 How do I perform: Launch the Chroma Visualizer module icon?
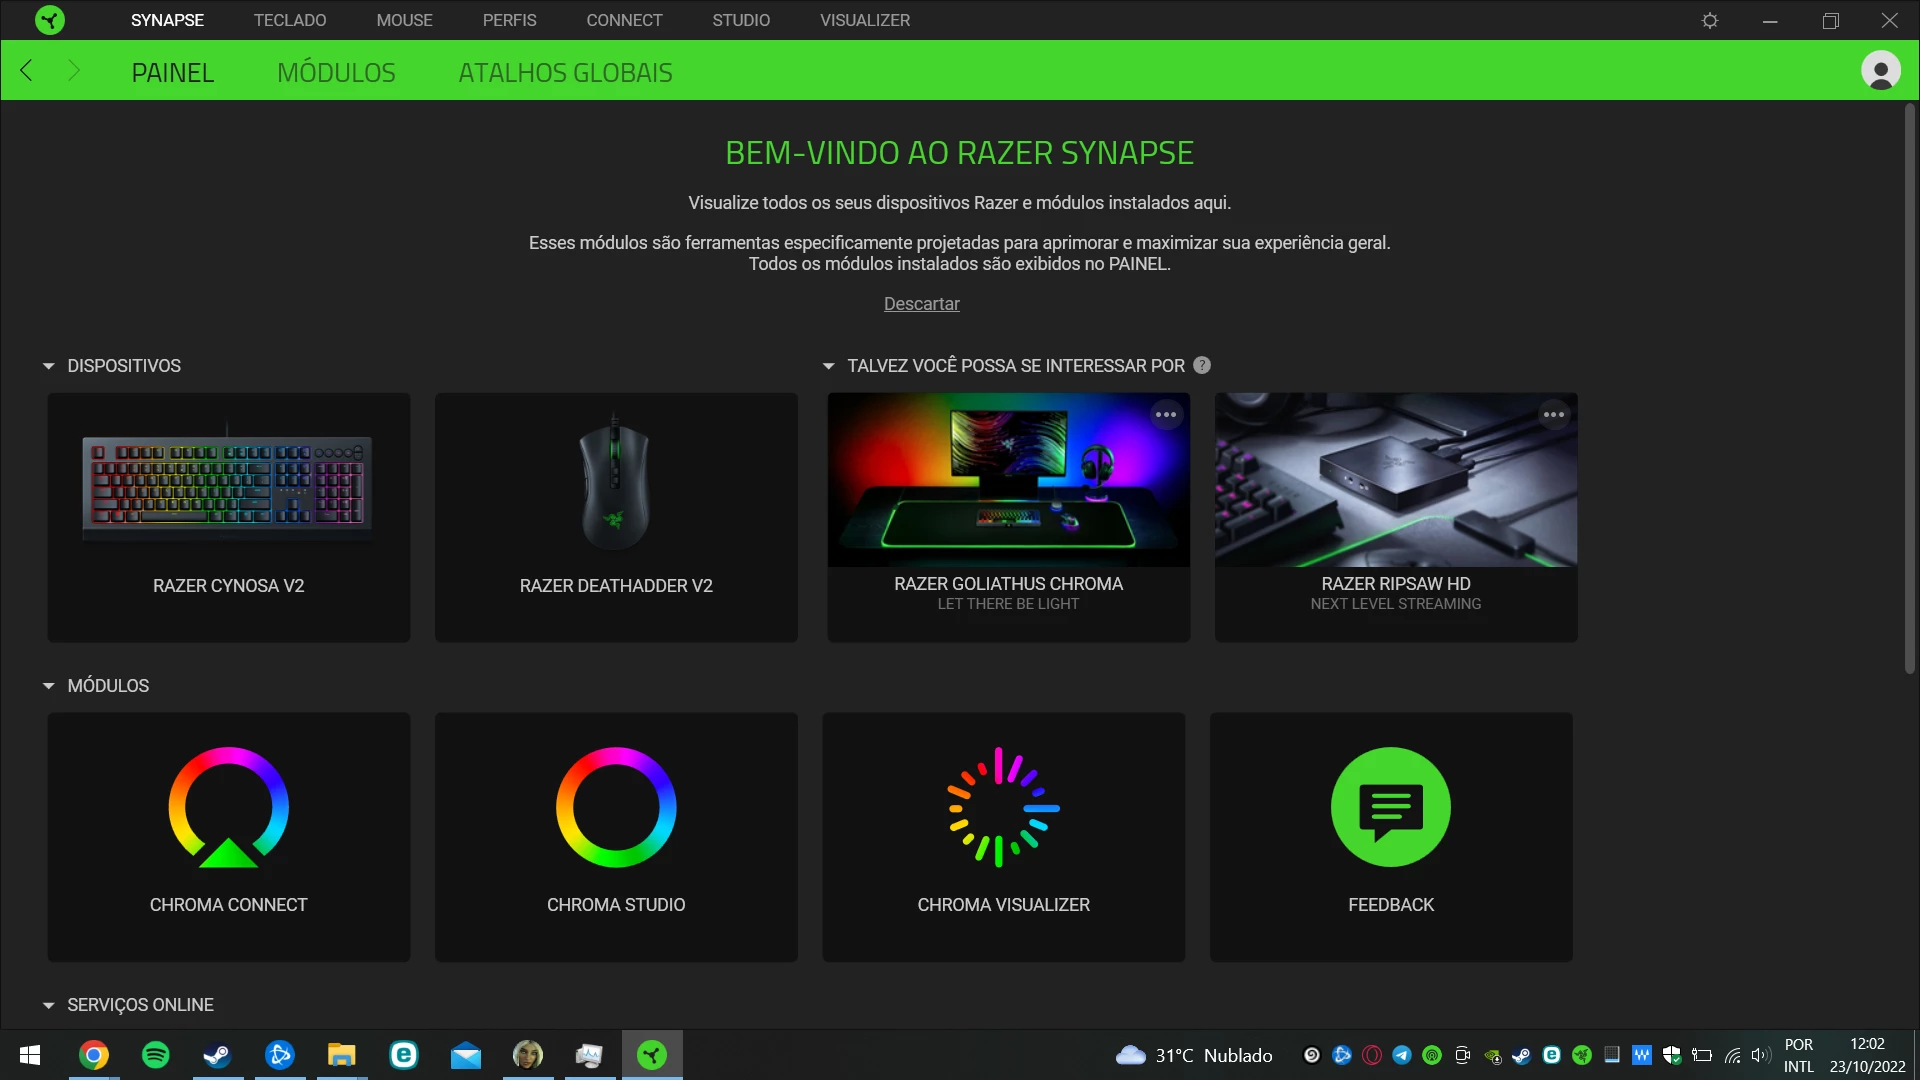click(1003, 807)
